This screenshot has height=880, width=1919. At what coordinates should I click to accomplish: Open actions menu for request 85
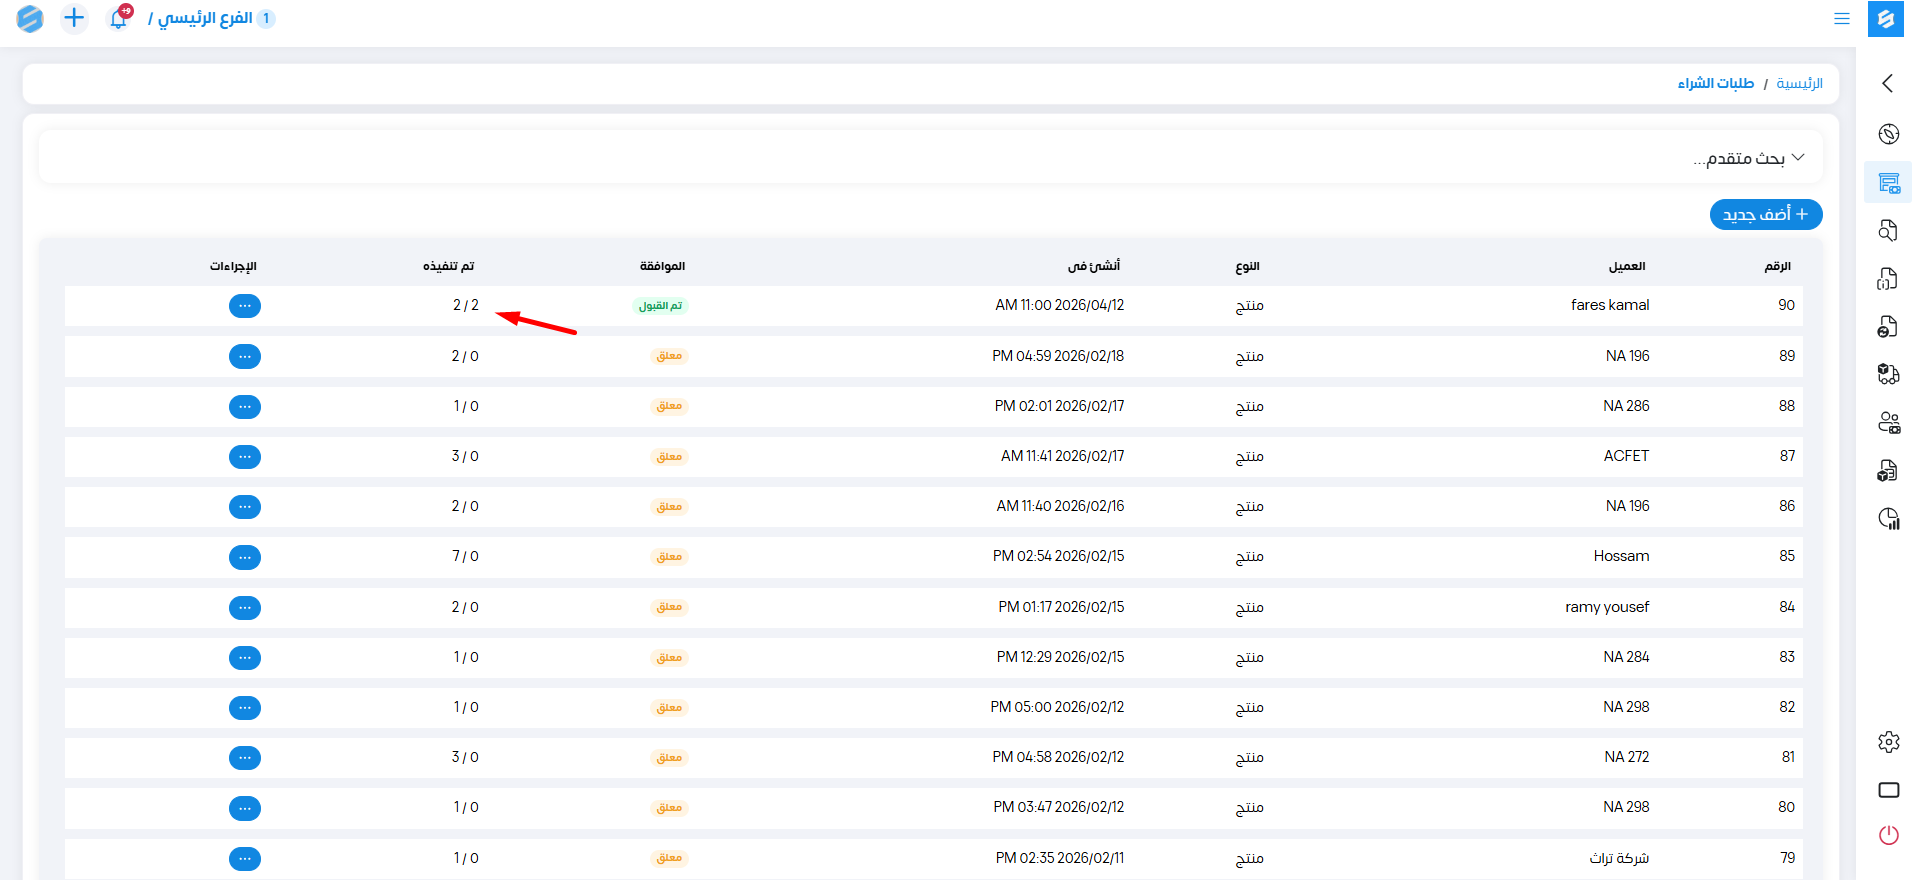245,557
